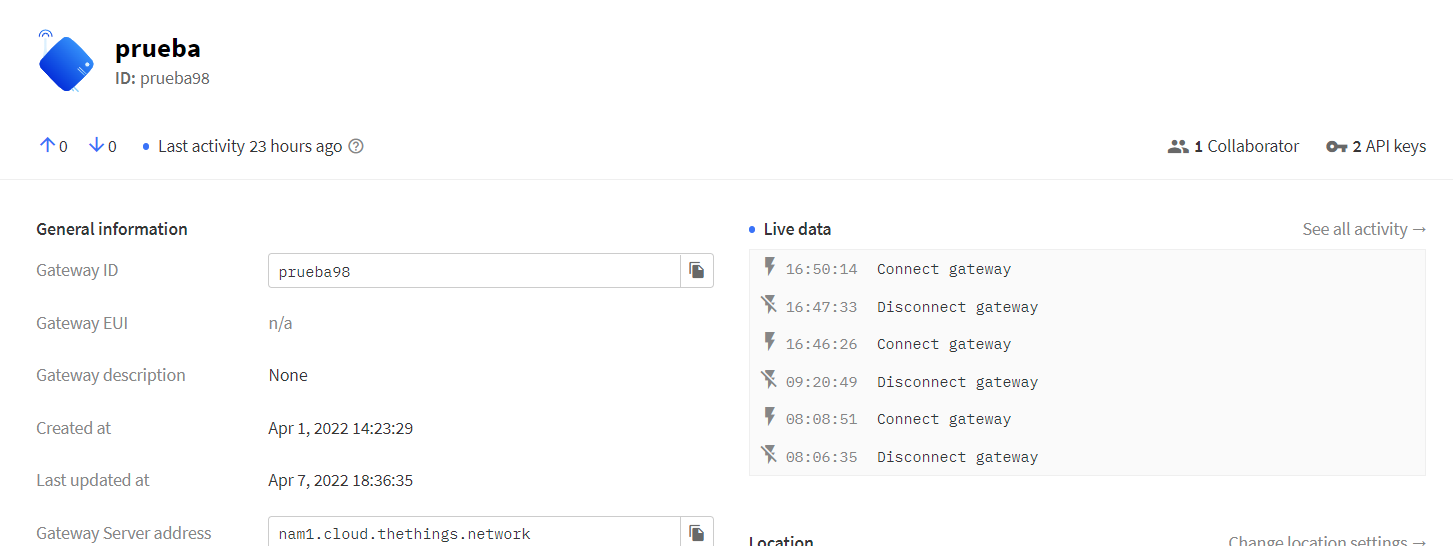Click the lightning icon of the 16:50:14 connect event
Image resolution: width=1453 pixels, height=546 pixels.
(x=769, y=268)
